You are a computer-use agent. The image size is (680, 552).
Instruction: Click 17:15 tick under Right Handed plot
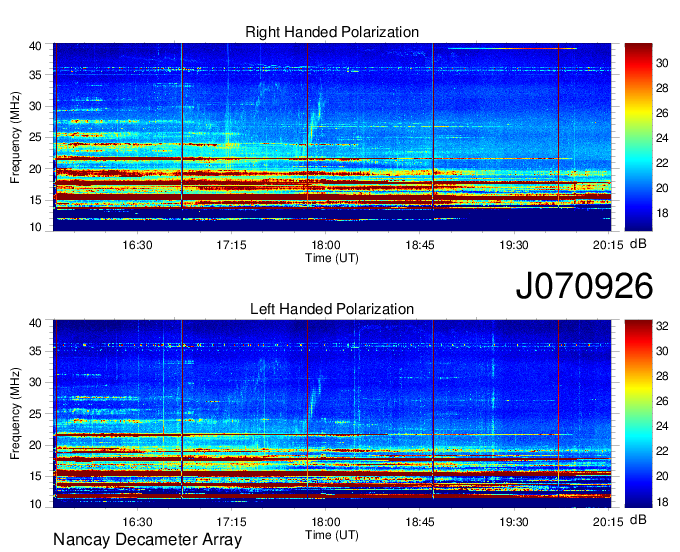tap(232, 245)
